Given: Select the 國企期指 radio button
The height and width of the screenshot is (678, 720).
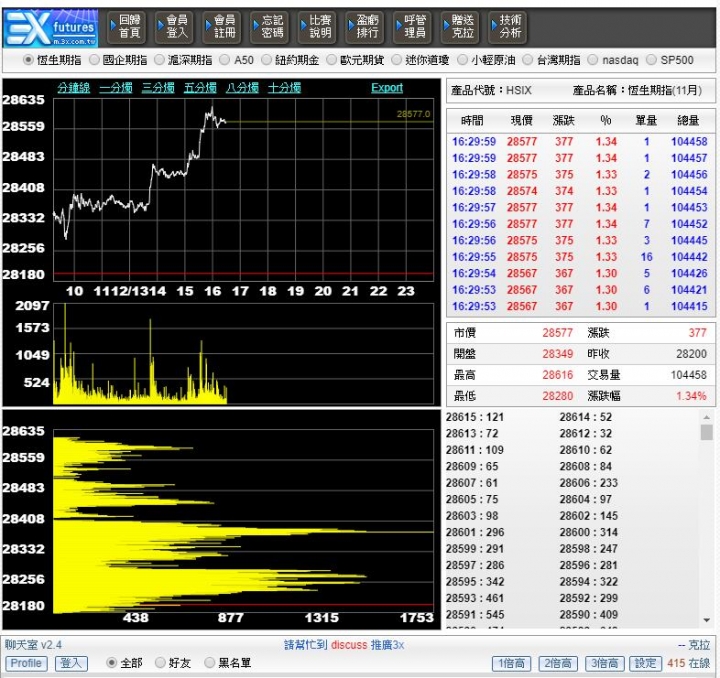Looking at the screenshot, I should [94, 60].
